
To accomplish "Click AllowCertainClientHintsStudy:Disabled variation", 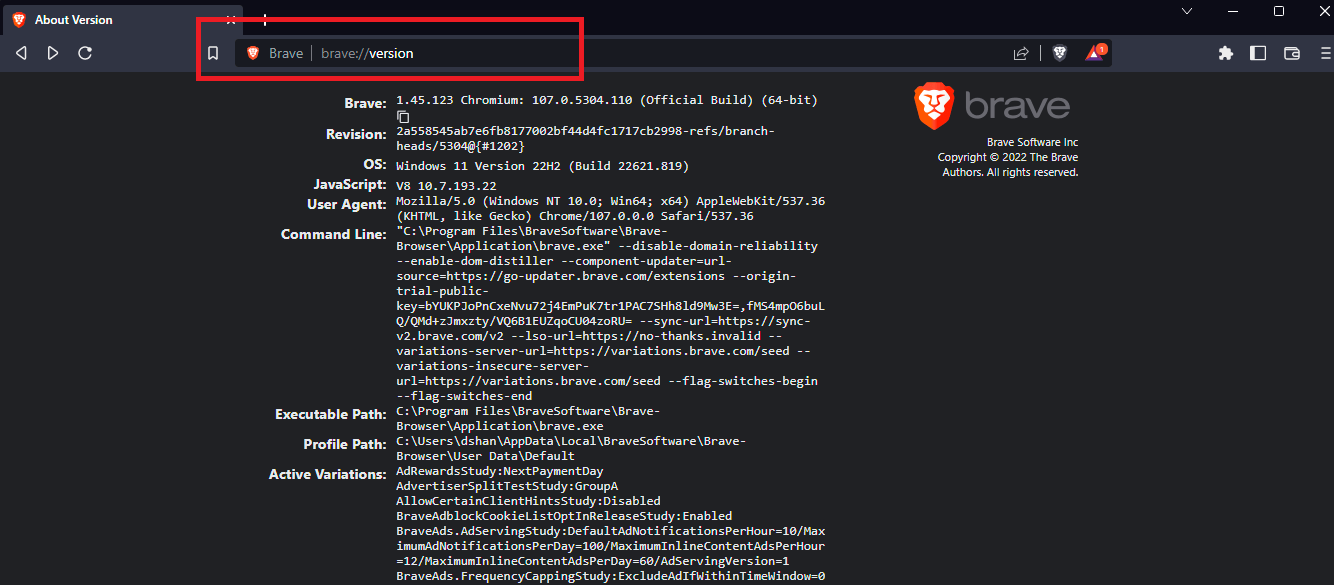I will click(528, 501).
